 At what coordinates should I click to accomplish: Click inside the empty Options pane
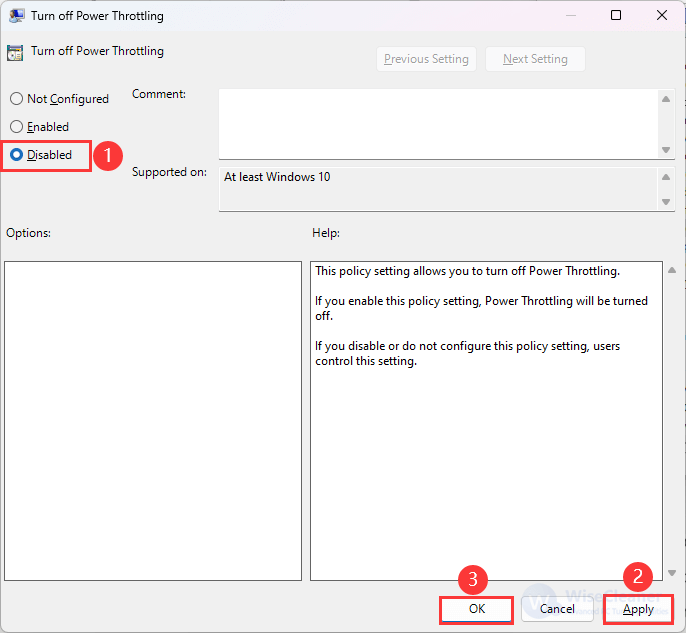point(153,421)
